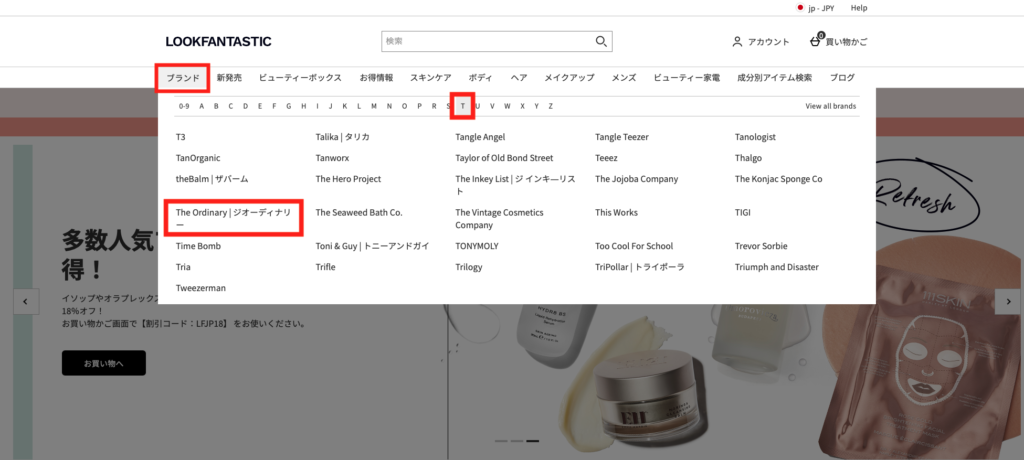
Task: Open The Jojoba Company brand
Action: 637,179
